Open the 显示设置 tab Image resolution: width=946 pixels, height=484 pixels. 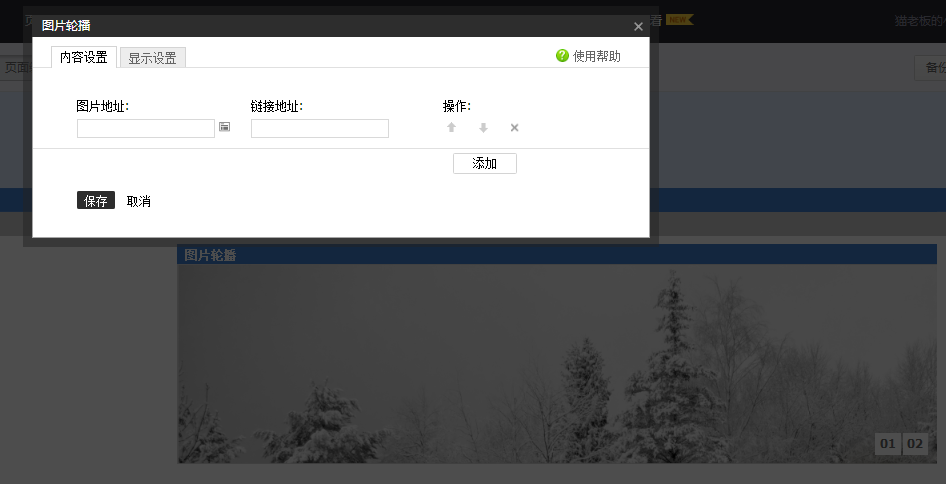pos(152,58)
